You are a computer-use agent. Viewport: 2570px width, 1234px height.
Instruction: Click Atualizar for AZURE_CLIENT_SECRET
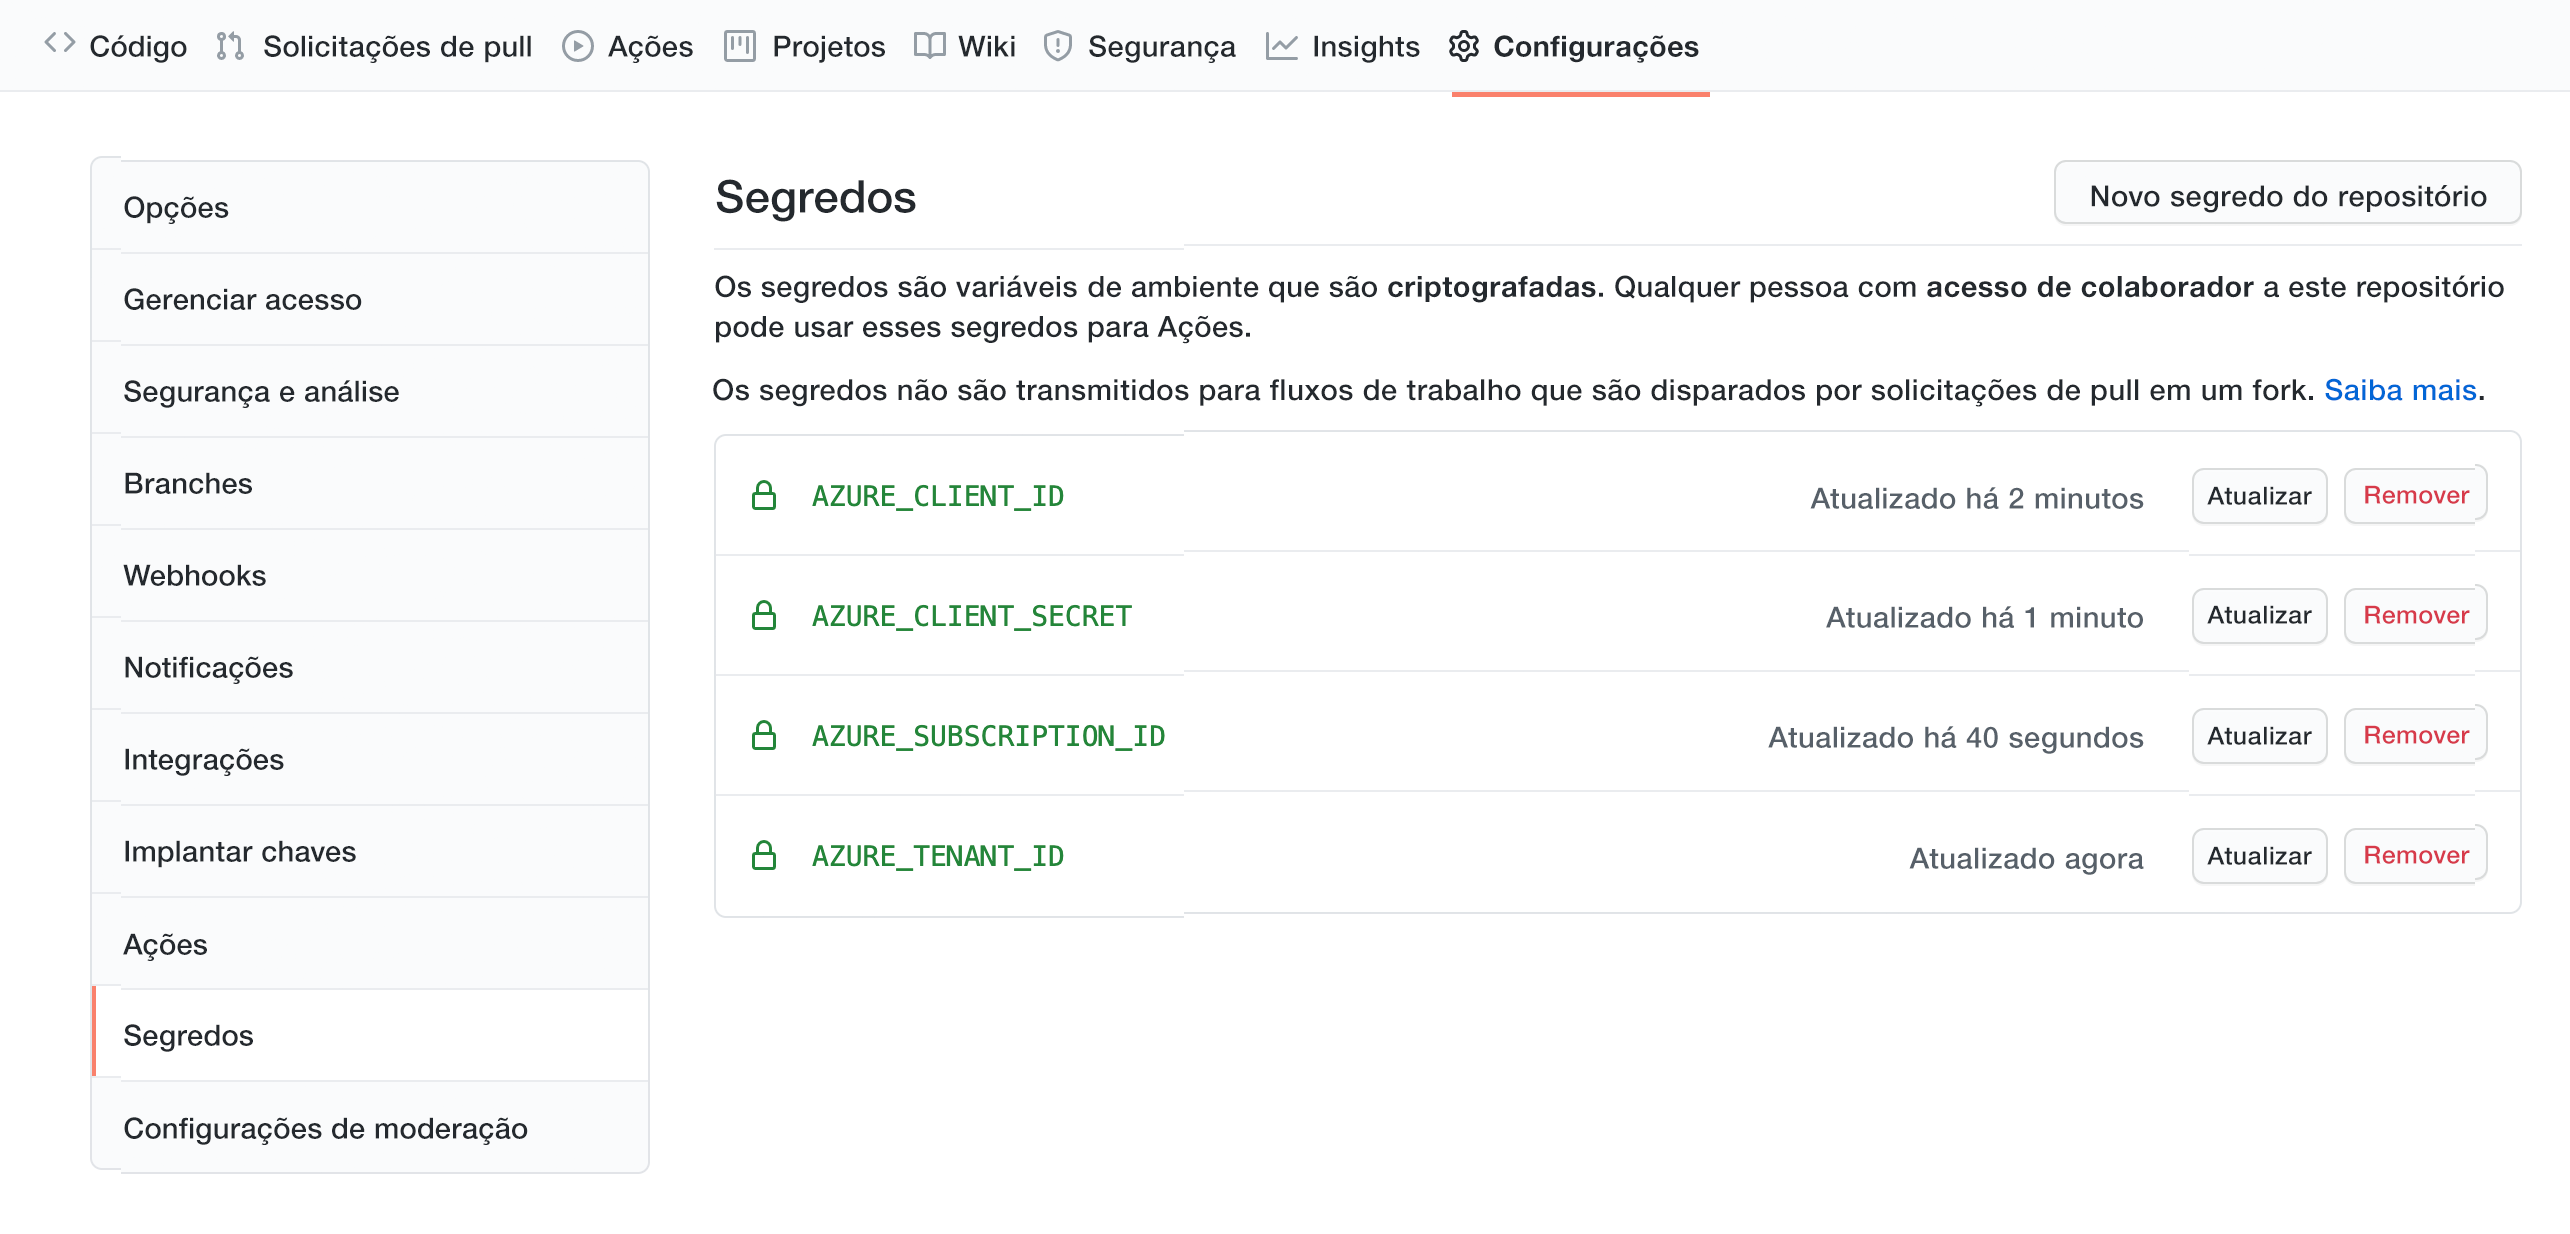pos(2259,616)
